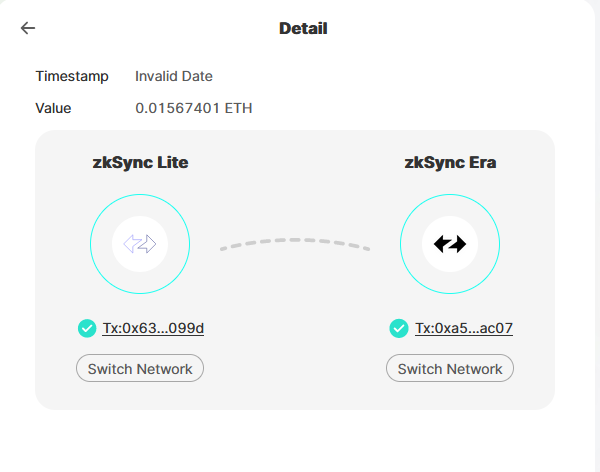Image resolution: width=600 pixels, height=472 pixels.
Task: Click the zkSync Lite double-arrow logo
Action: (x=140, y=244)
